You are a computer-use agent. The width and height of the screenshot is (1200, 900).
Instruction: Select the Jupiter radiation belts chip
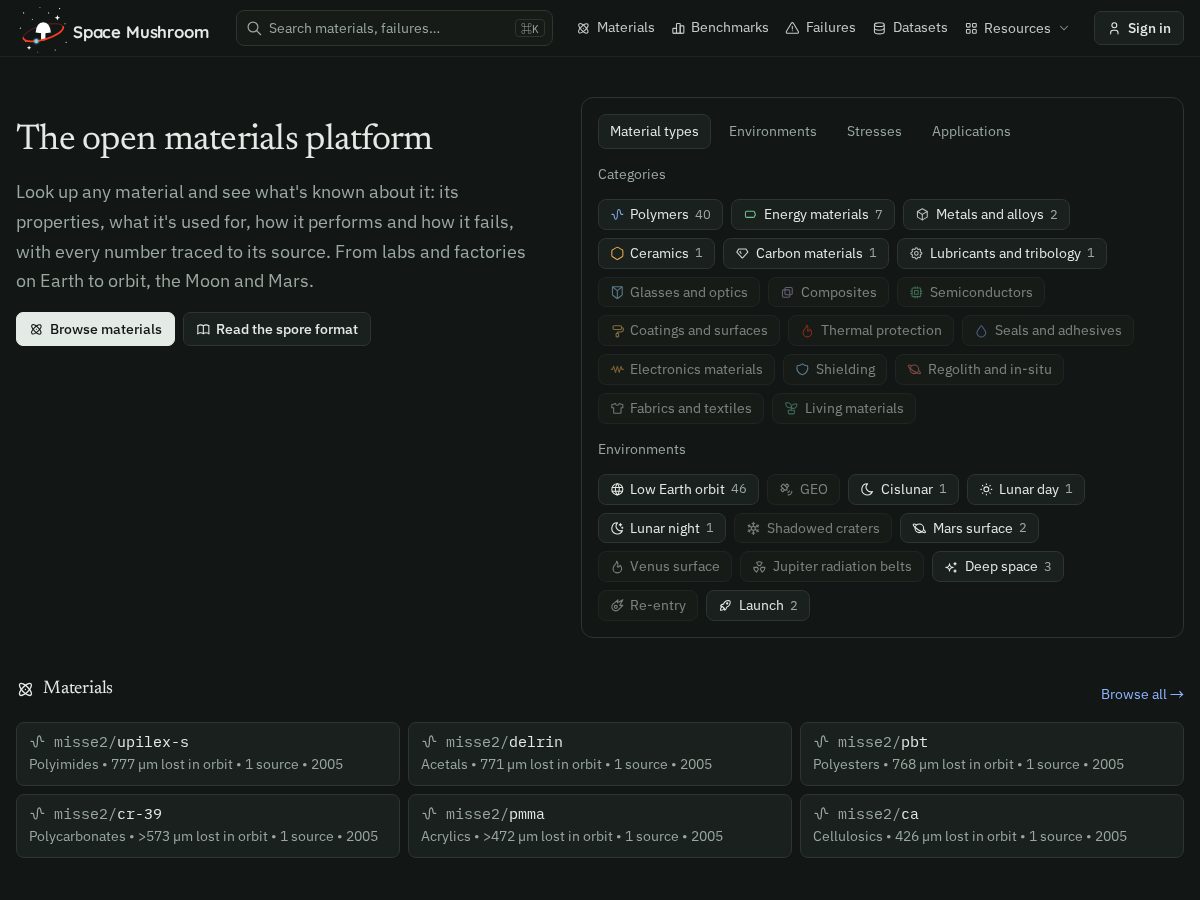[x=832, y=566]
